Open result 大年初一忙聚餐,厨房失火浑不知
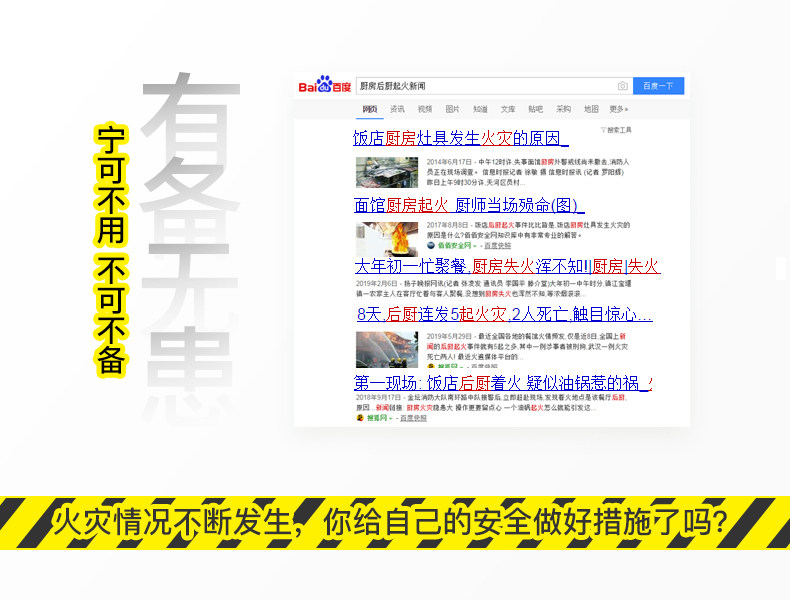 click(x=507, y=266)
